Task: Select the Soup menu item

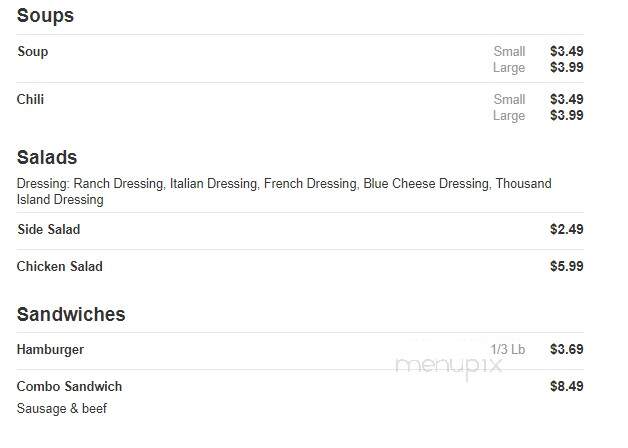Action: (32, 52)
